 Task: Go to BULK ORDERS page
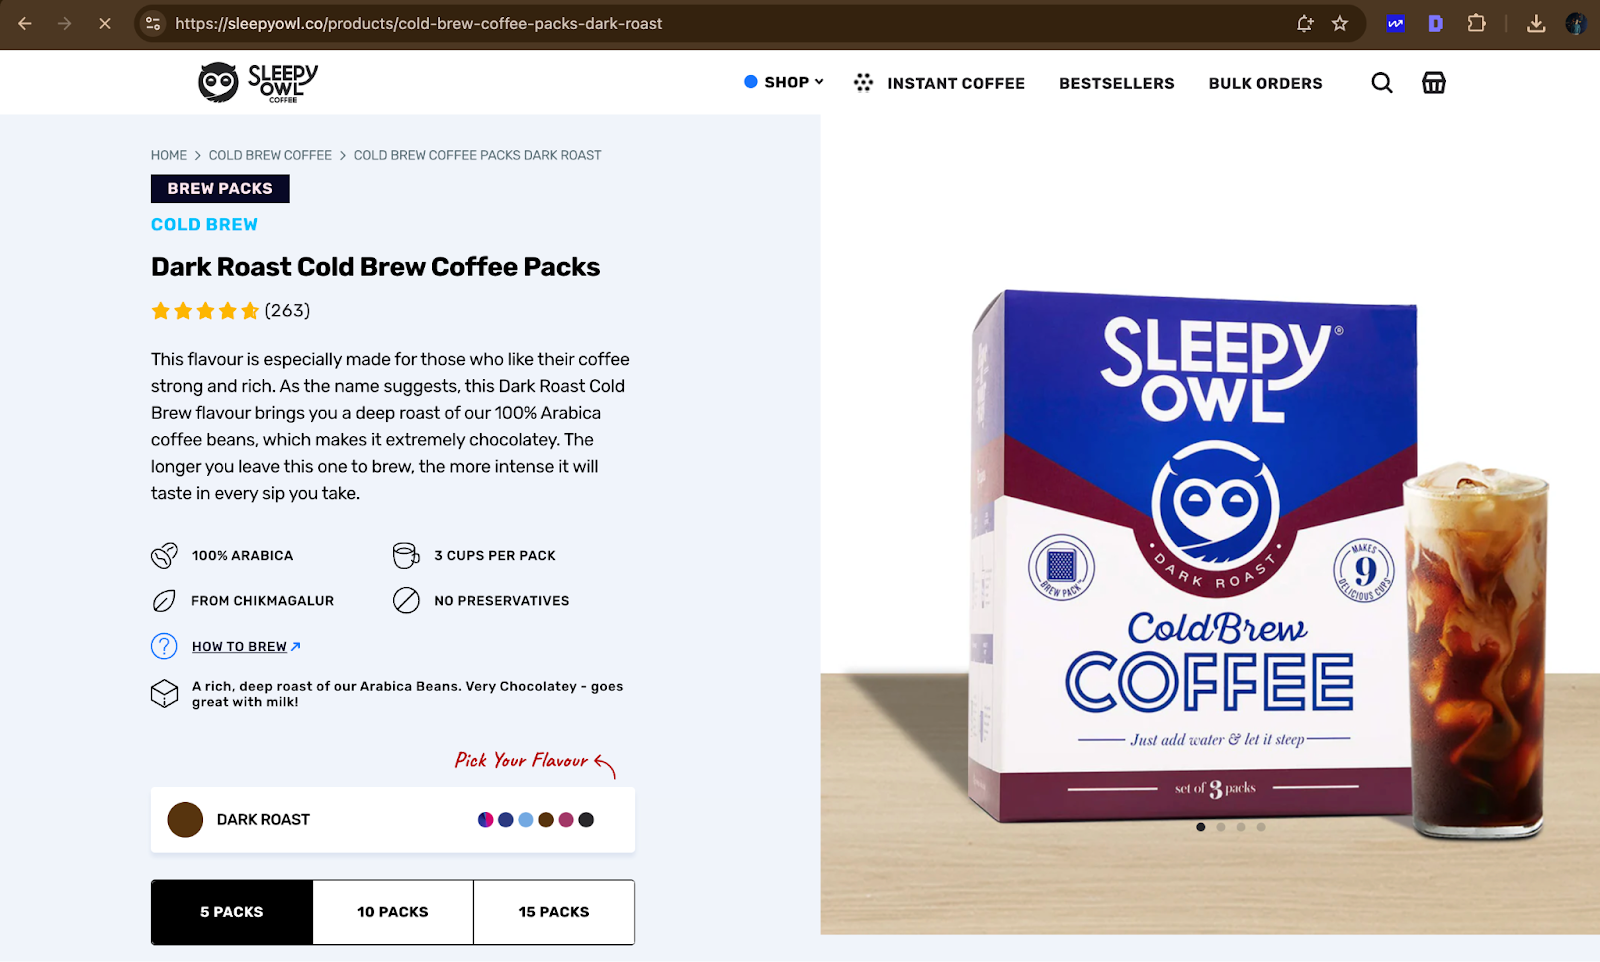1265,83
